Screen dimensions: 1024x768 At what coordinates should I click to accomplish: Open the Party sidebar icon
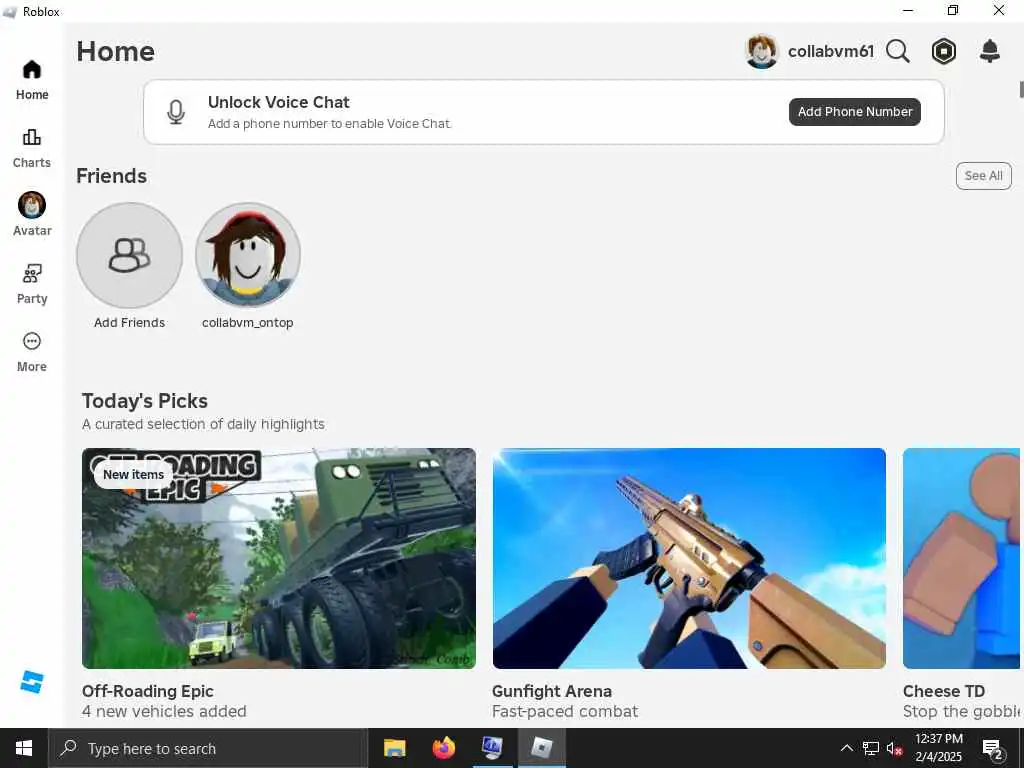pos(31,273)
